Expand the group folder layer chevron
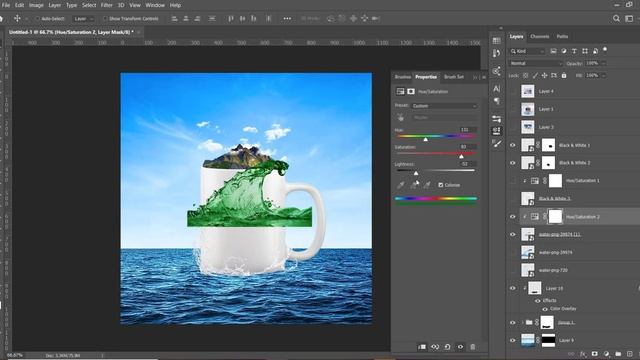The height and width of the screenshot is (360, 640). (x=522, y=322)
